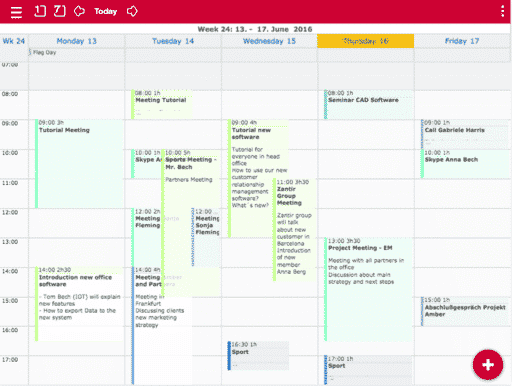This screenshot has width=512, height=386.
Task: Open Friday 17 column header
Action: (x=462, y=41)
